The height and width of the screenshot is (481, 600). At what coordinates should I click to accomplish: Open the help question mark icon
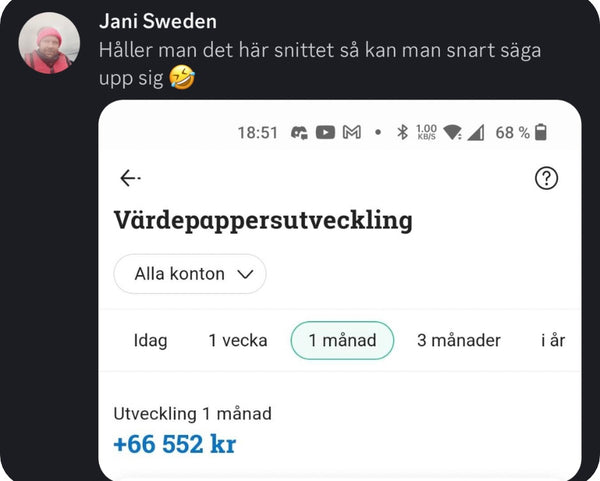(x=546, y=178)
